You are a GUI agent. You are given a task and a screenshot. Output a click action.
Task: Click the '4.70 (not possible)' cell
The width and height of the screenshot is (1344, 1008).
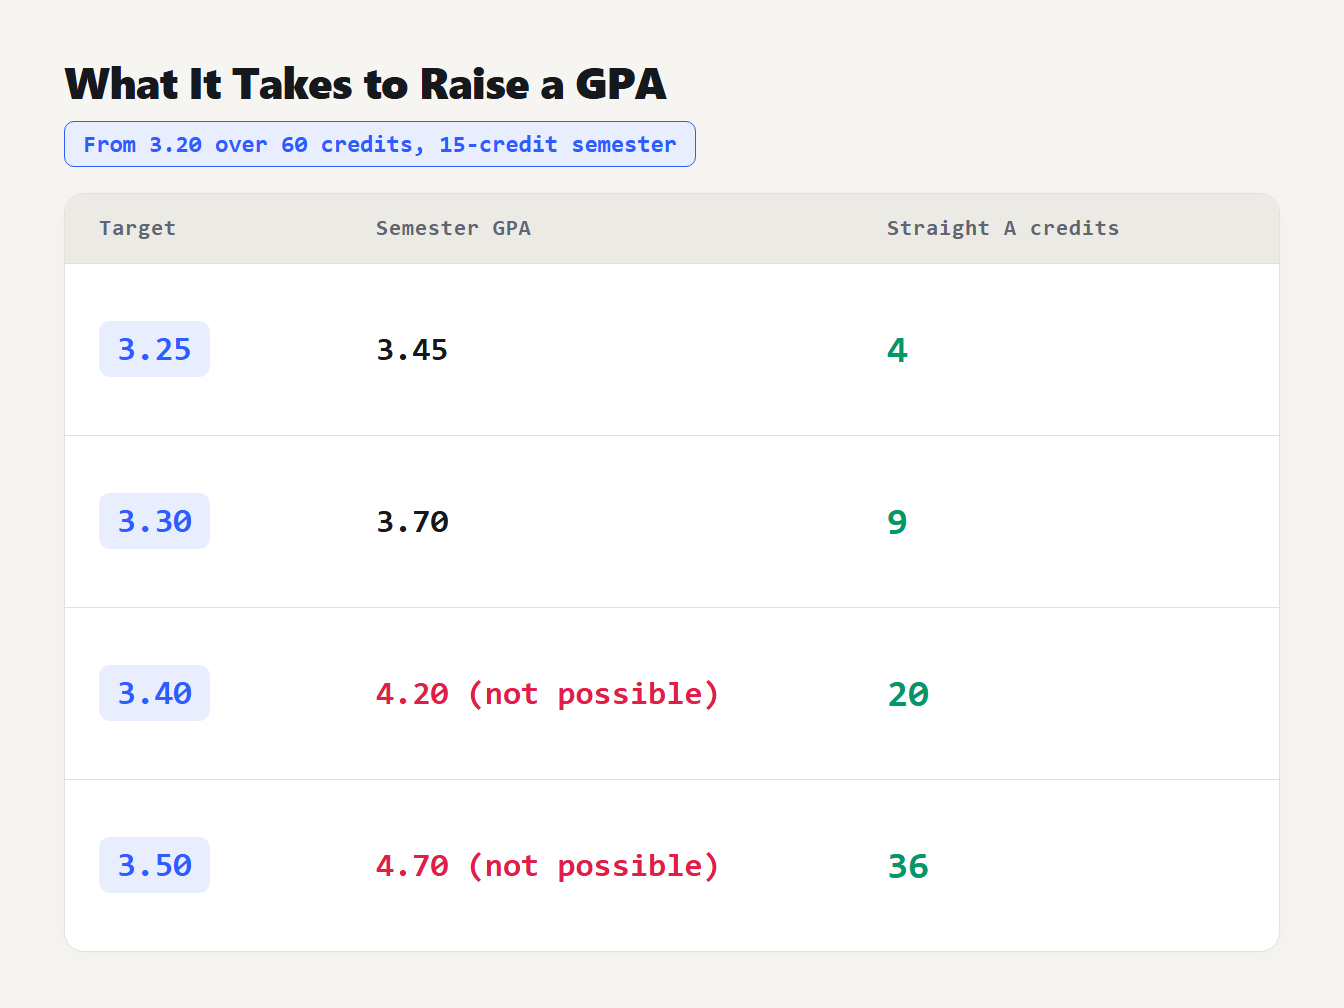coord(548,866)
